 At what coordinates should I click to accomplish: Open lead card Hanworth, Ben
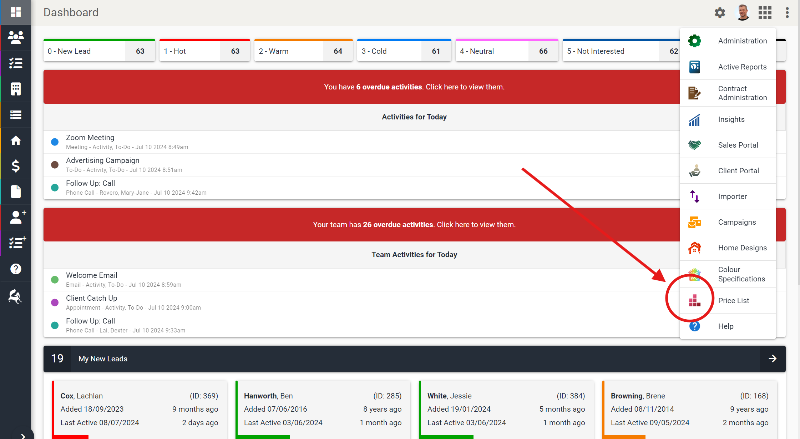coord(322,409)
